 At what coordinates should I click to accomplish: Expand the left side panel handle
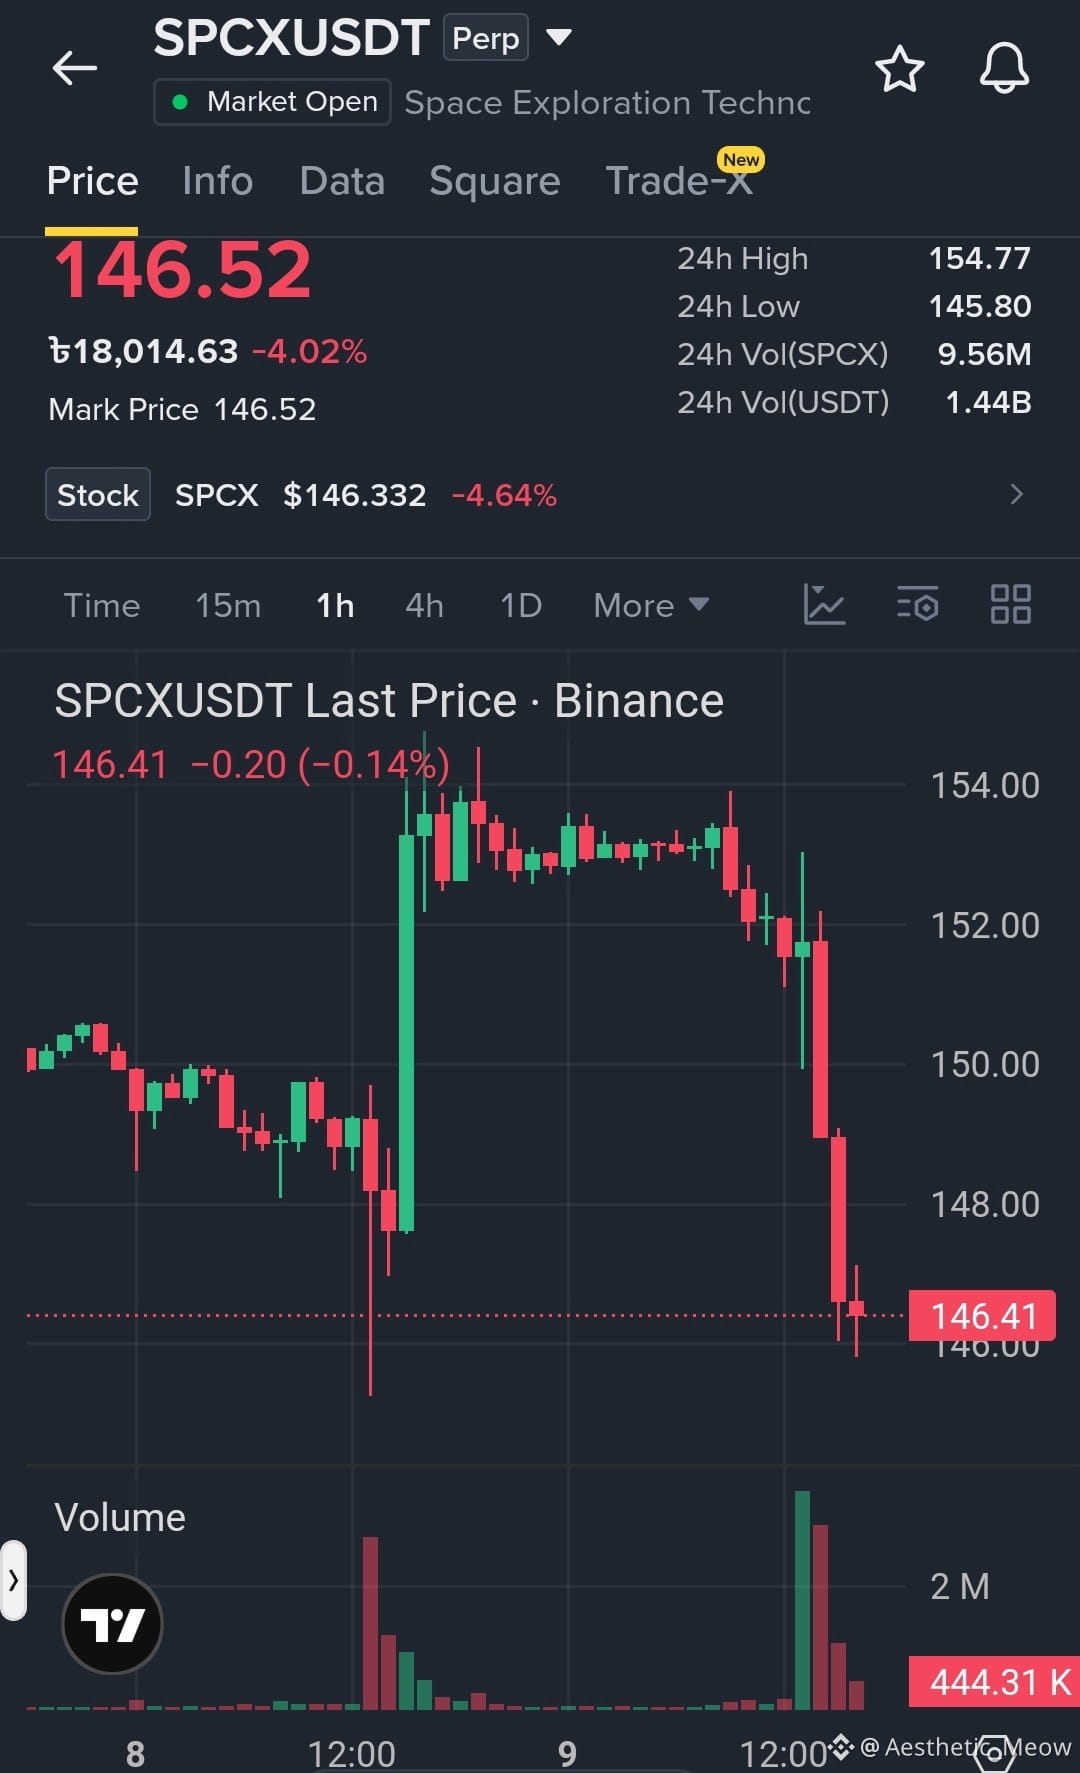pos(13,1580)
